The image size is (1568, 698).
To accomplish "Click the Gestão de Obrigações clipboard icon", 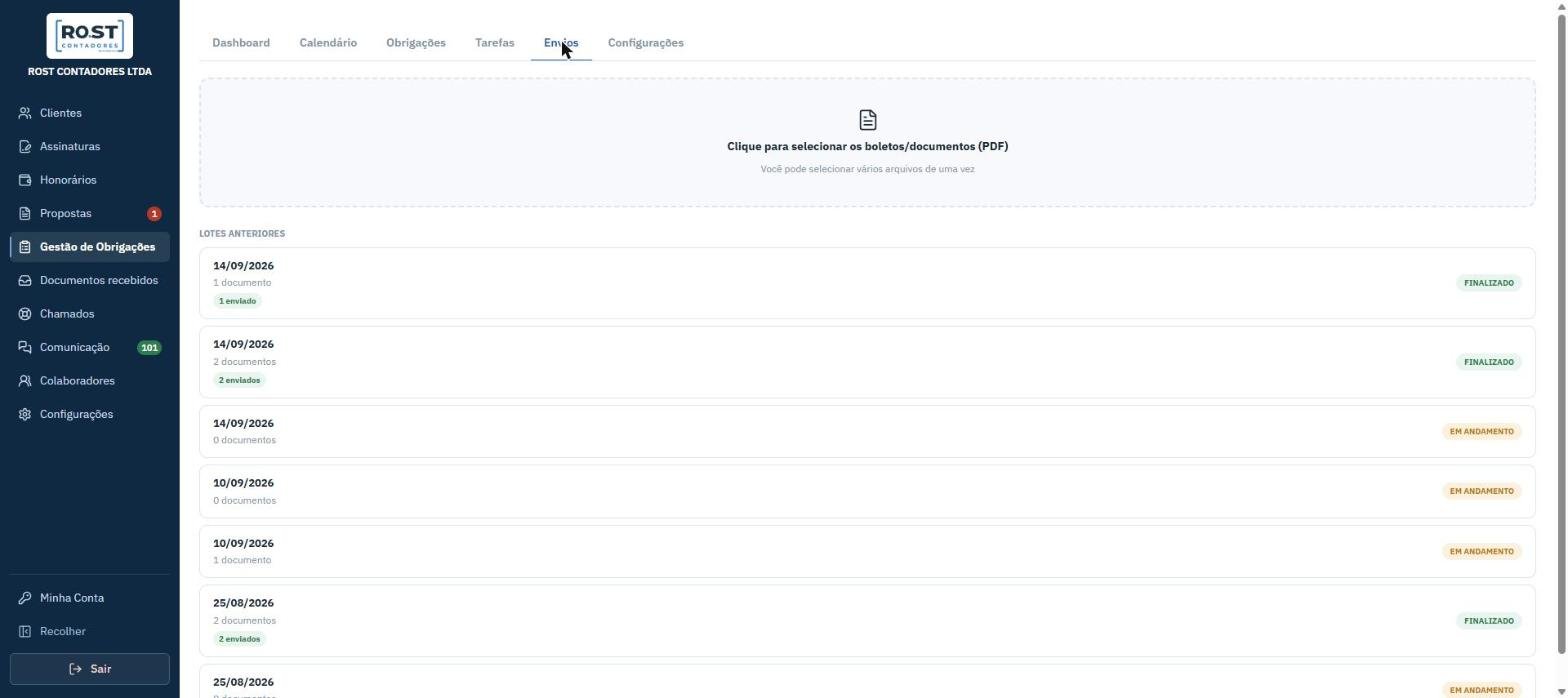I will coord(25,247).
